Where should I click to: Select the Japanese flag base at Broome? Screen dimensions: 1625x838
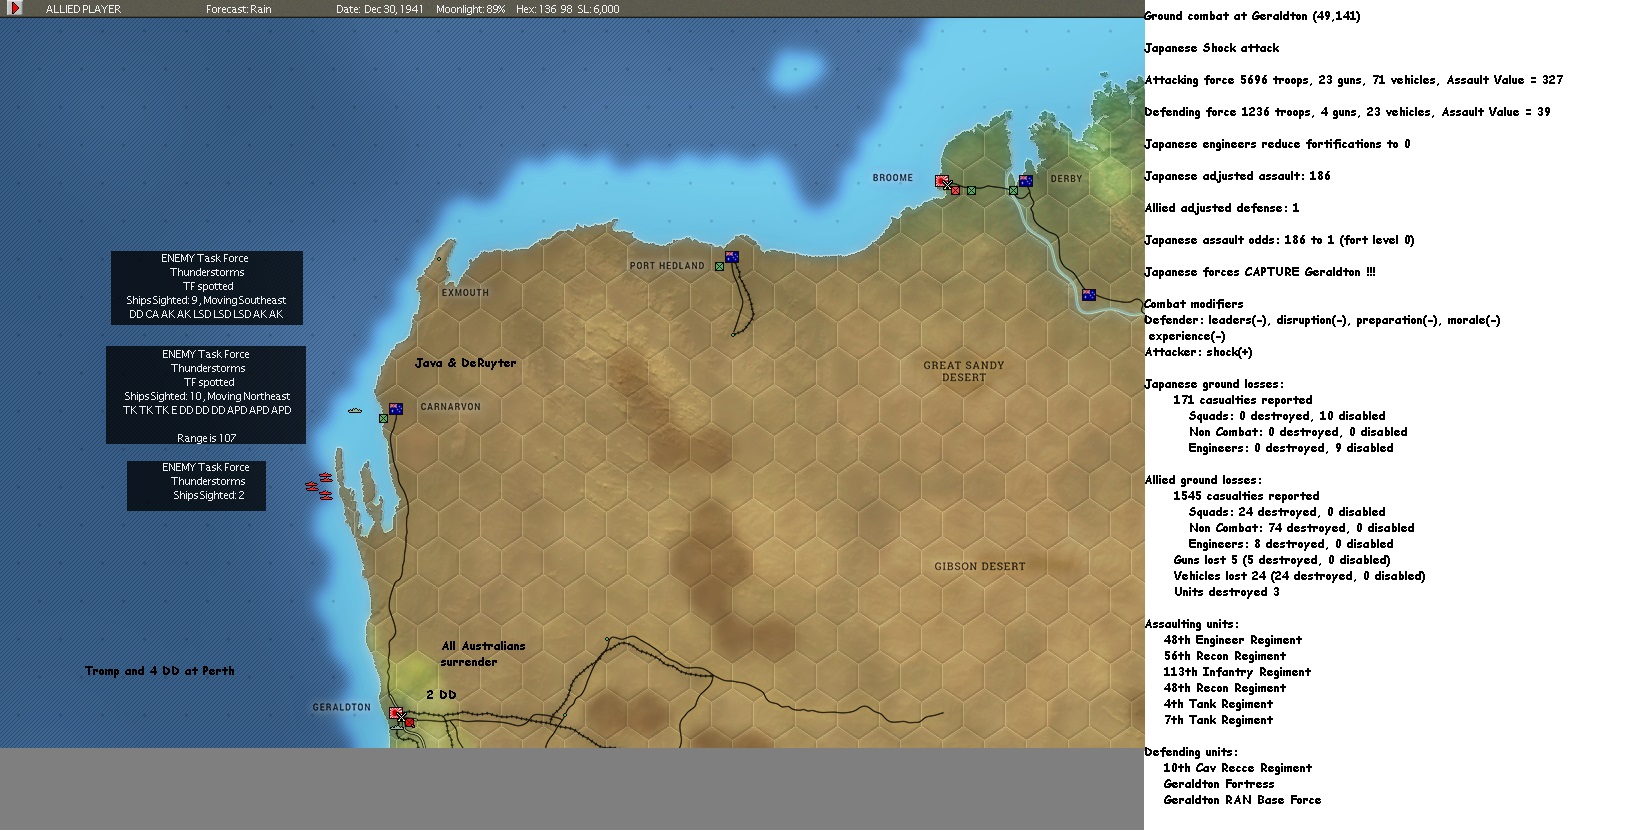942,181
